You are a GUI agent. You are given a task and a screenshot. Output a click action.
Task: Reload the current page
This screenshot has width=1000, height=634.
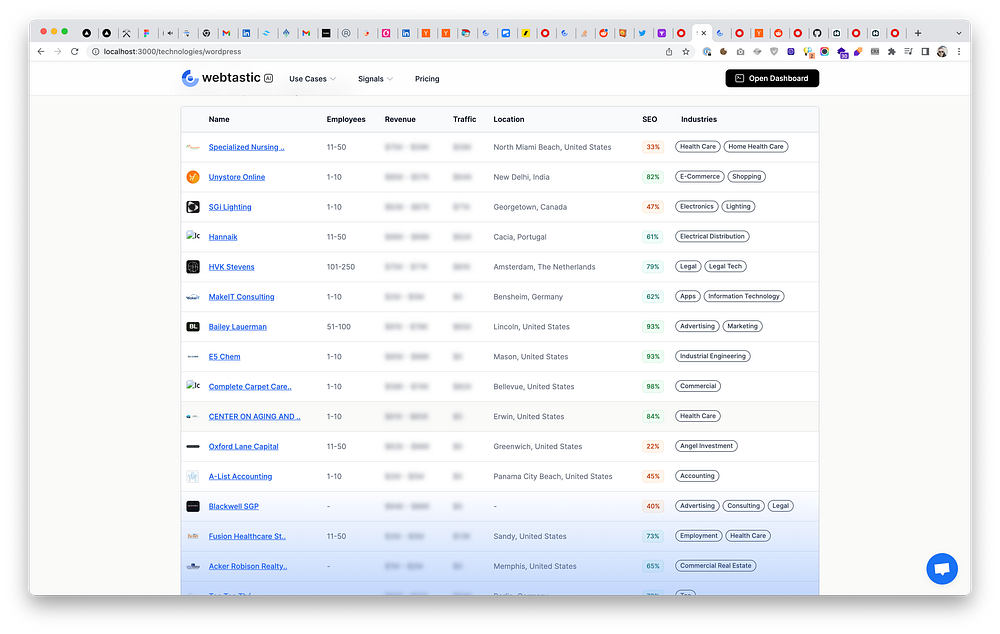pyautogui.click(x=75, y=52)
